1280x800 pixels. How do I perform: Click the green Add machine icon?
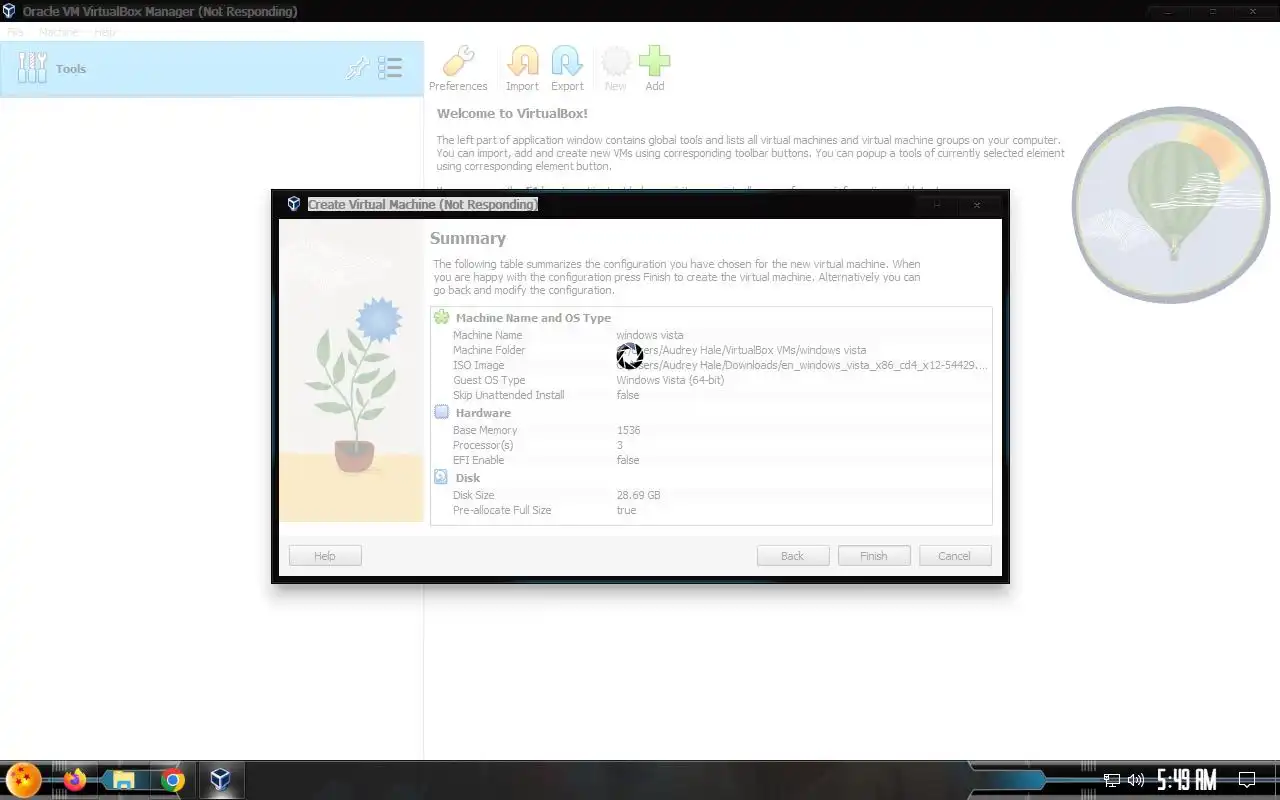pyautogui.click(x=655, y=68)
